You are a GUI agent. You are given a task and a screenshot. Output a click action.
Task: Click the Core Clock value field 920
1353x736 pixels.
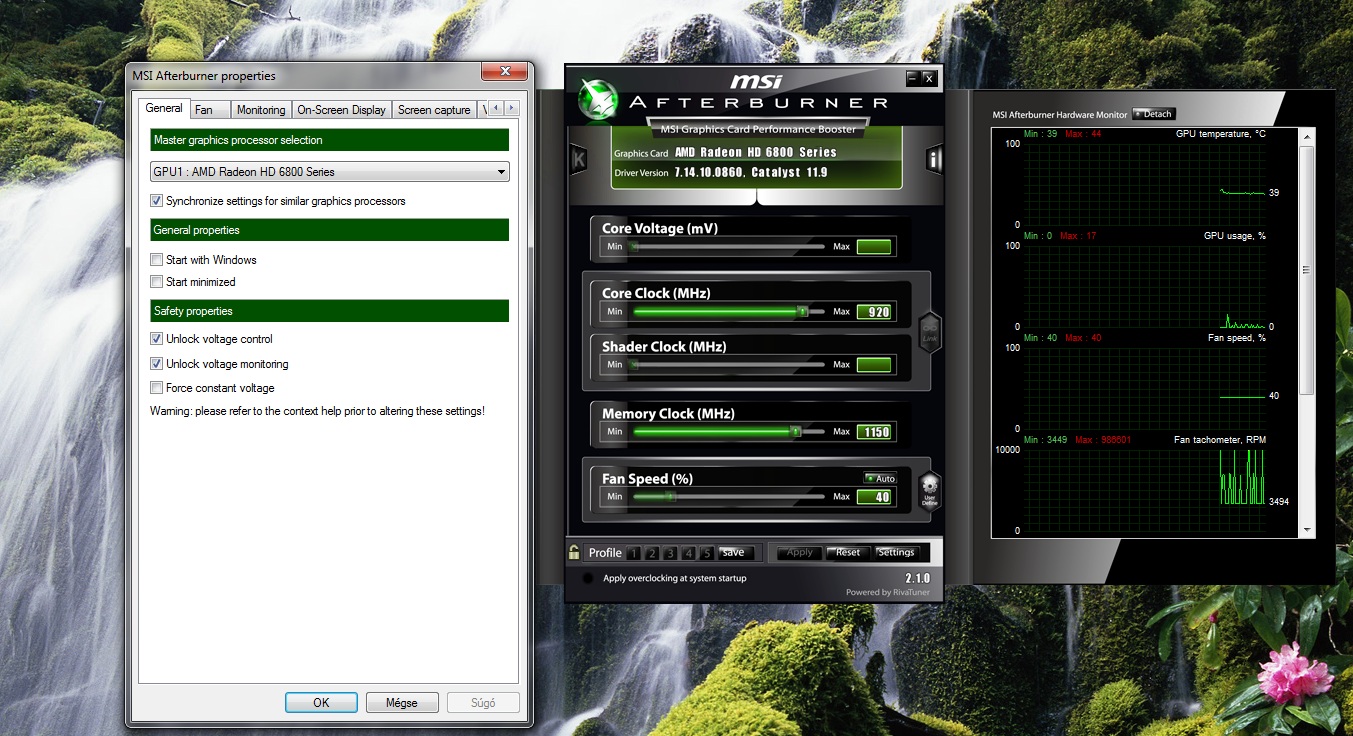point(873,312)
